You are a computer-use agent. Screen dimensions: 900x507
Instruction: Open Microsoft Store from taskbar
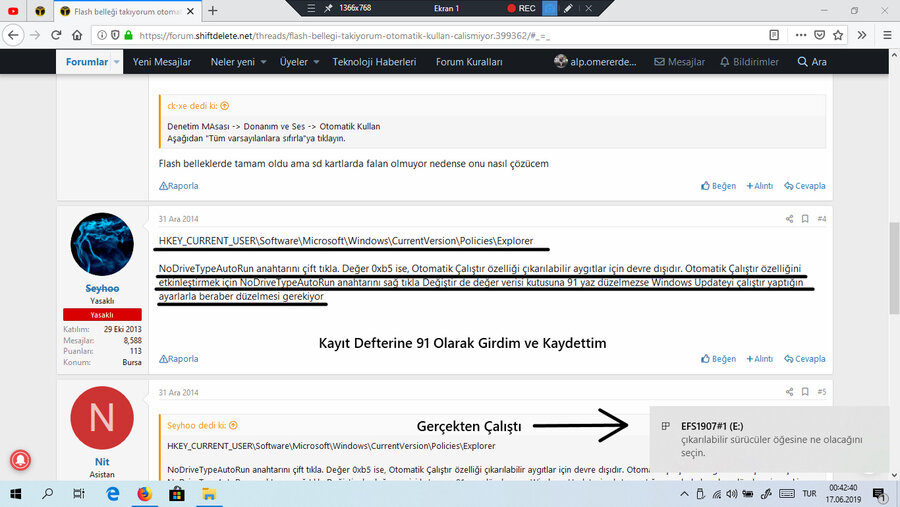(177, 494)
